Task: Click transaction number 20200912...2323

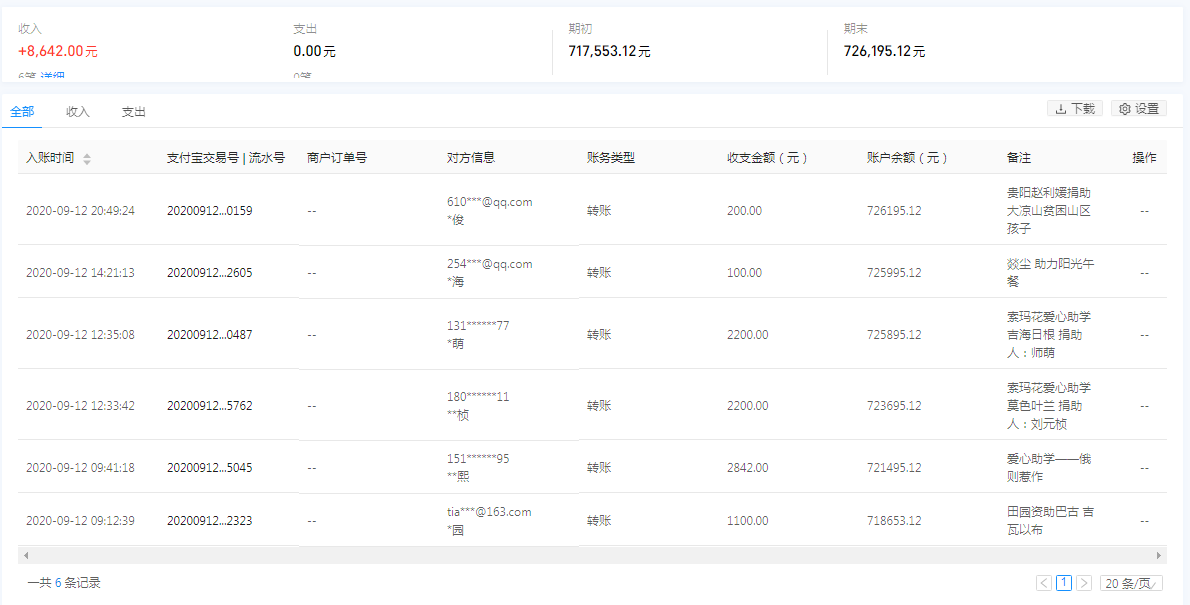Action: (x=209, y=521)
